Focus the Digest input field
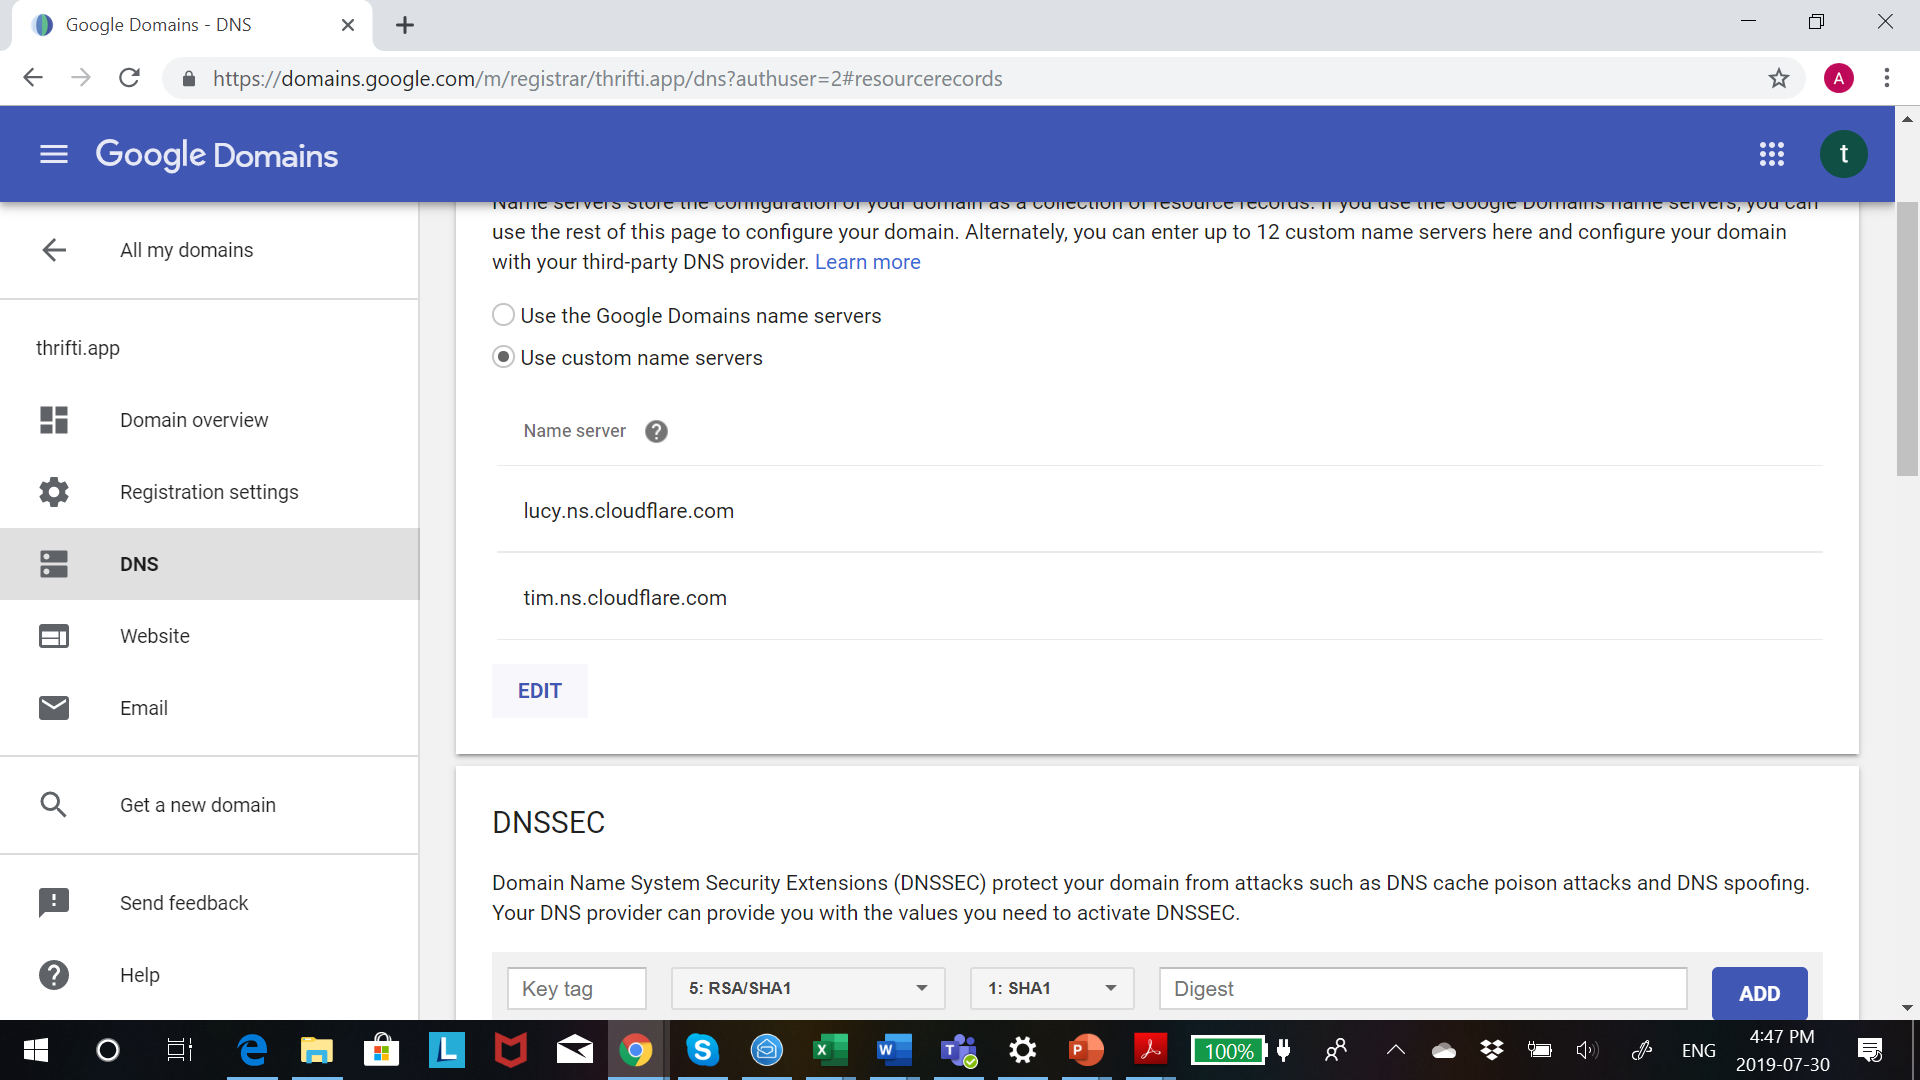 [1423, 988]
